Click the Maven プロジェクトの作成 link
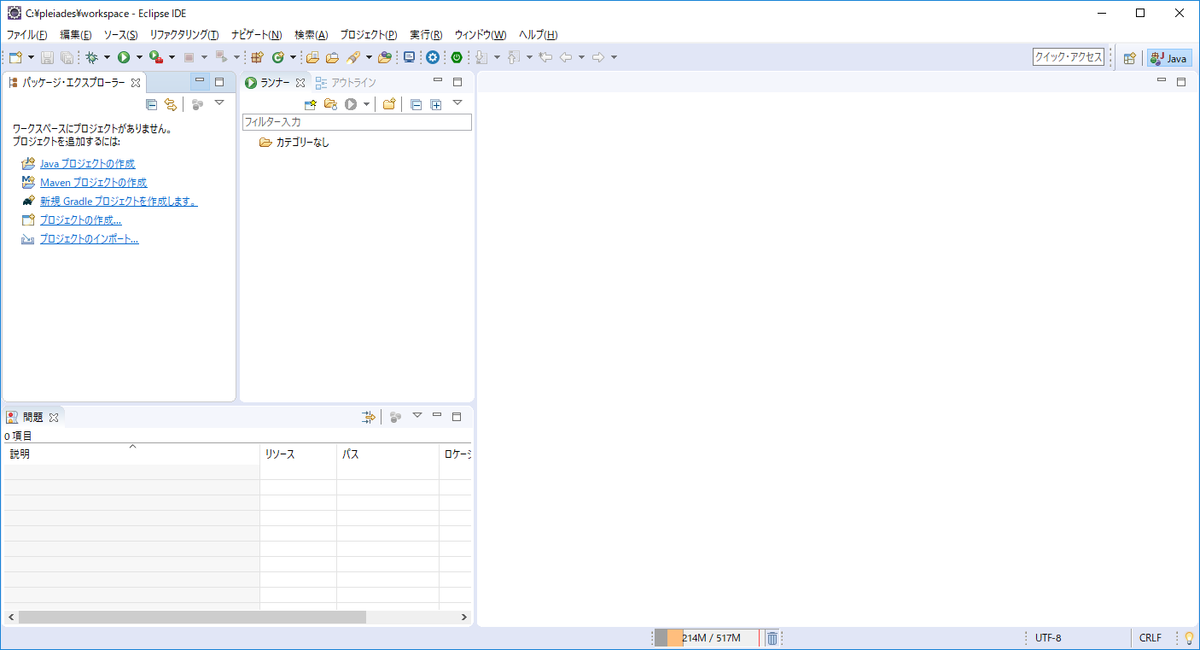The image size is (1200, 650). (93, 182)
